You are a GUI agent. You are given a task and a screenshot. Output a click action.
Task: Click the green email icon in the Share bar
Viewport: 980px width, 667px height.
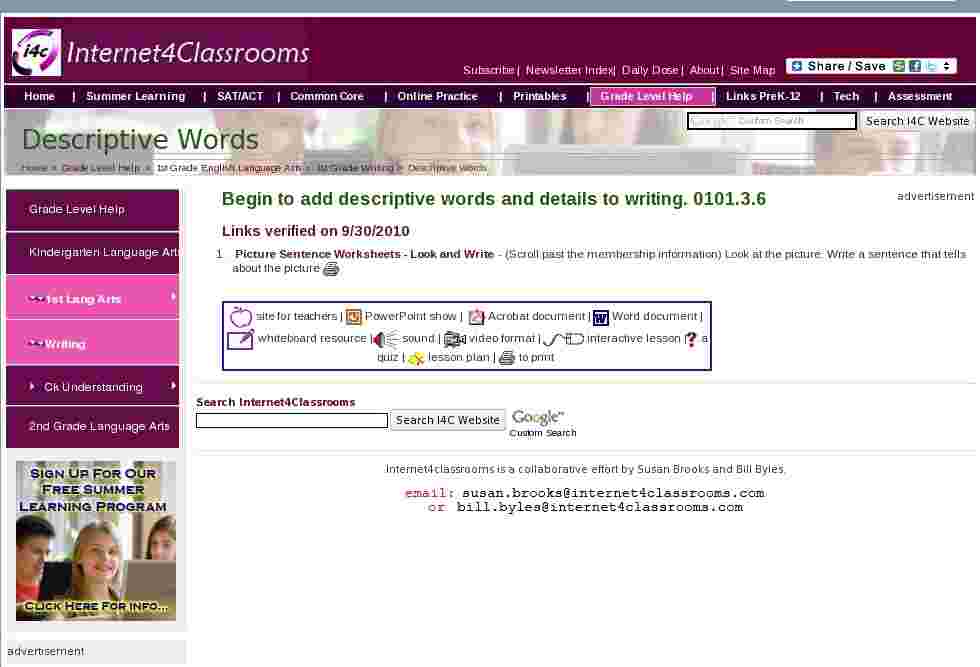click(899, 66)
